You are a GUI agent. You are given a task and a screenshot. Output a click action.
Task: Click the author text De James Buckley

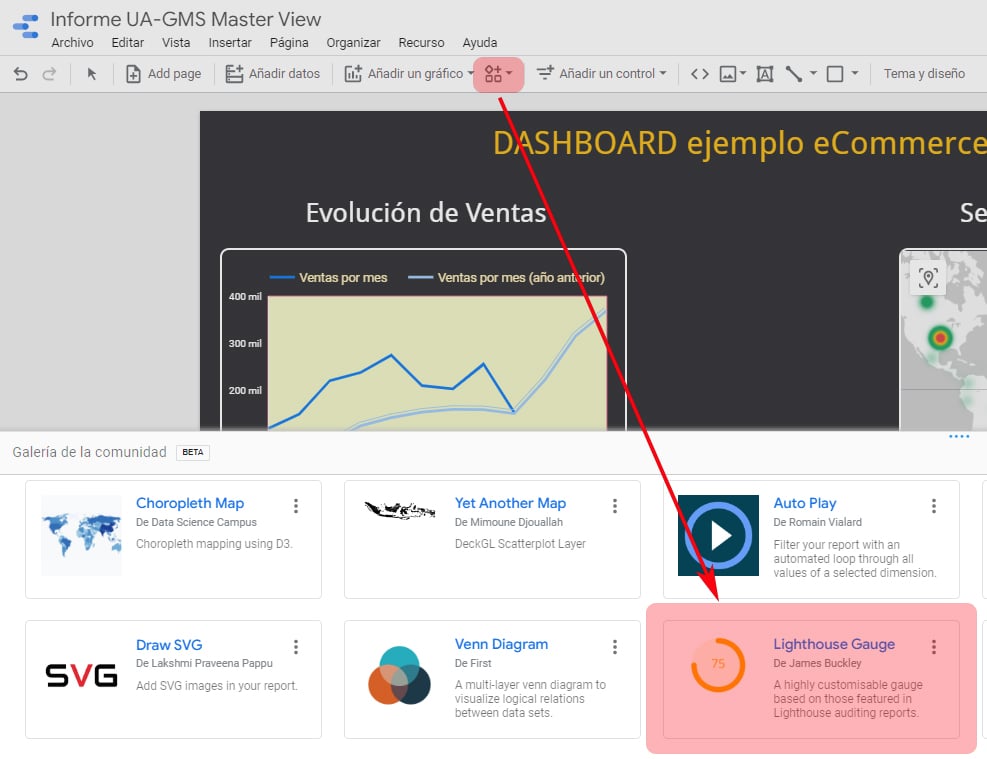(818, 663)
